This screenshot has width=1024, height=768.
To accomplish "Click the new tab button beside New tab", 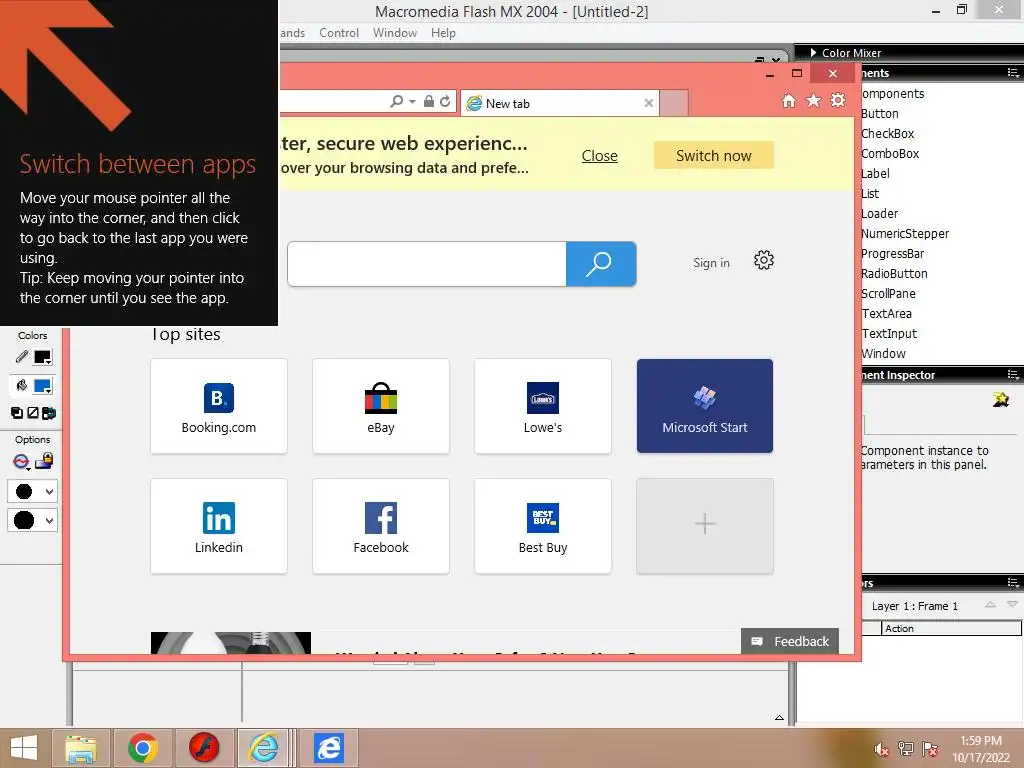I will tap(674, 103).
